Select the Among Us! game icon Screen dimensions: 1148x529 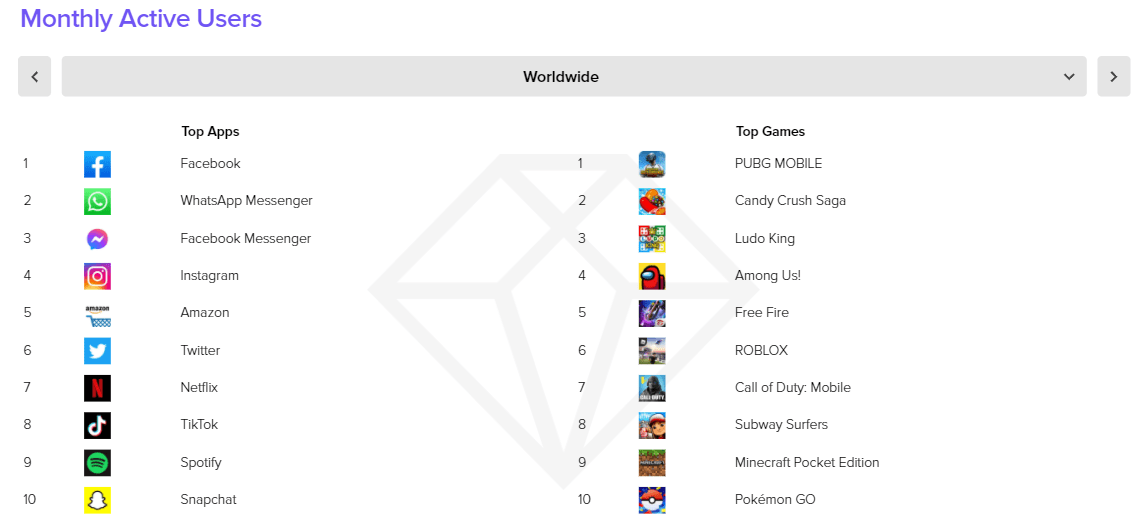coord(652,276)
